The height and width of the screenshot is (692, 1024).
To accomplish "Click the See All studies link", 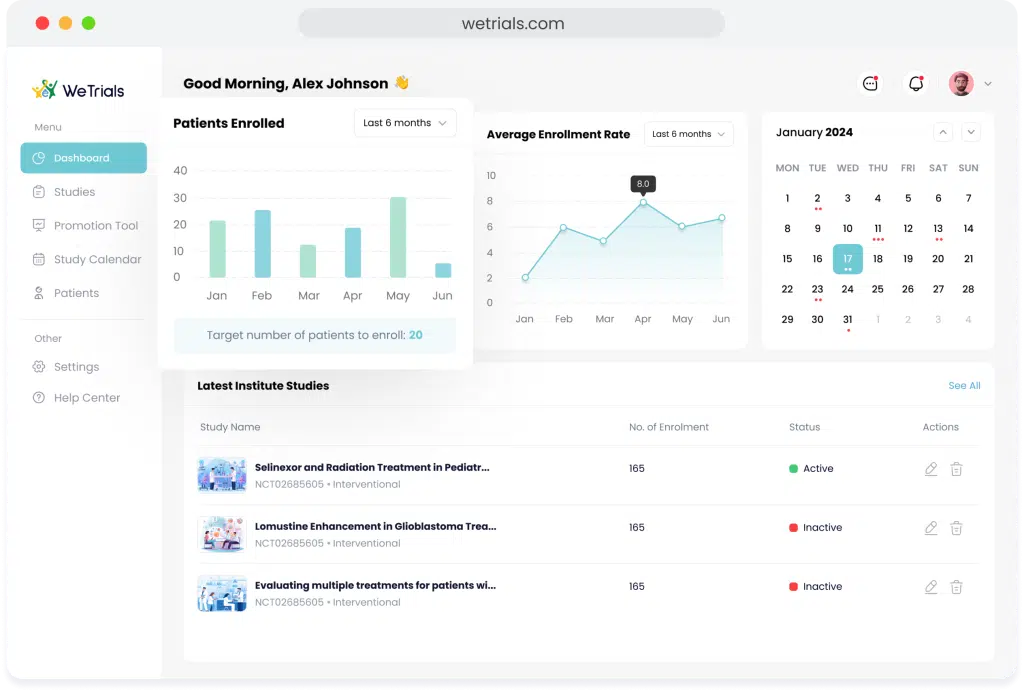I will pos(964,386).
